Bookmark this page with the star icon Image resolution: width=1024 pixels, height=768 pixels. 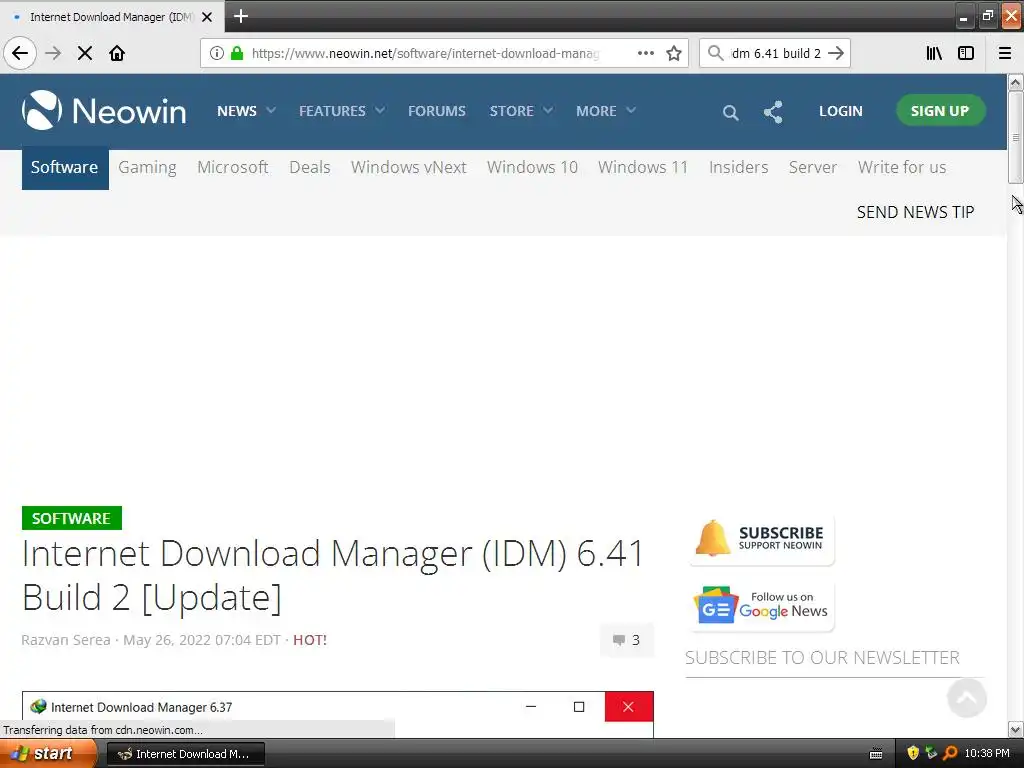pyautogui.click(x=674, y=54)
